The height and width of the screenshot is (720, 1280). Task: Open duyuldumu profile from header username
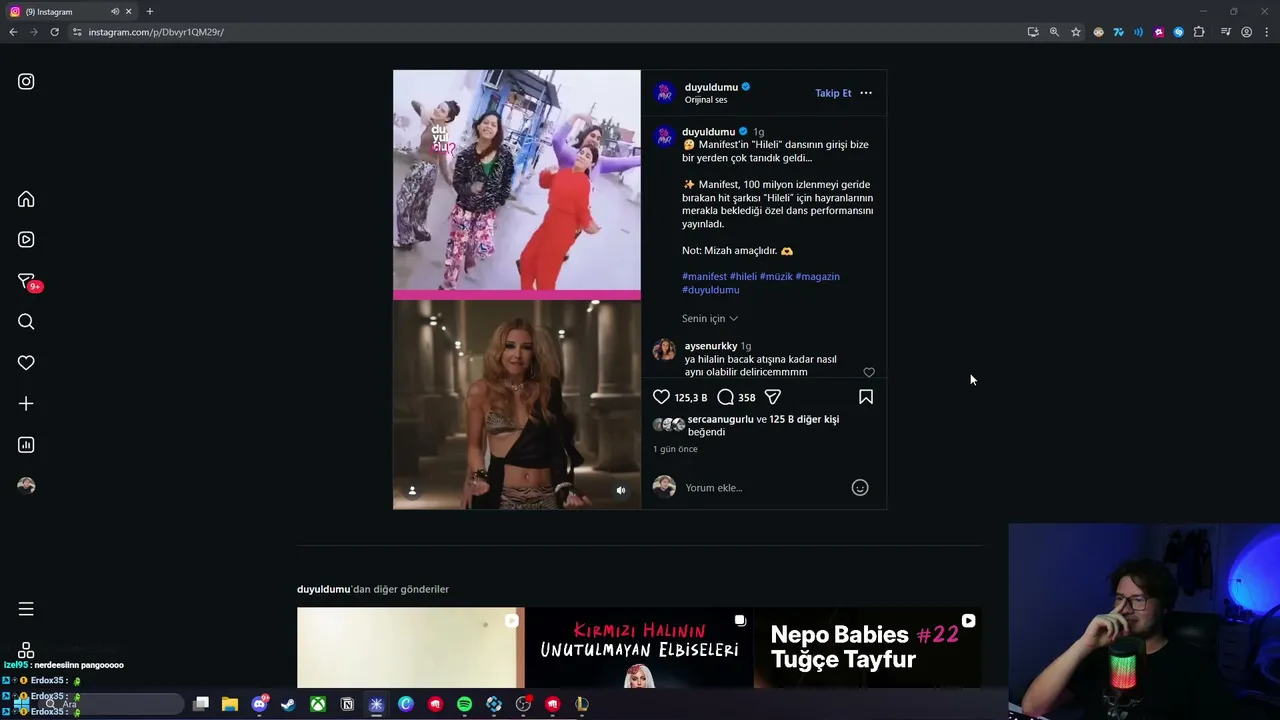(x=711, y=87)
